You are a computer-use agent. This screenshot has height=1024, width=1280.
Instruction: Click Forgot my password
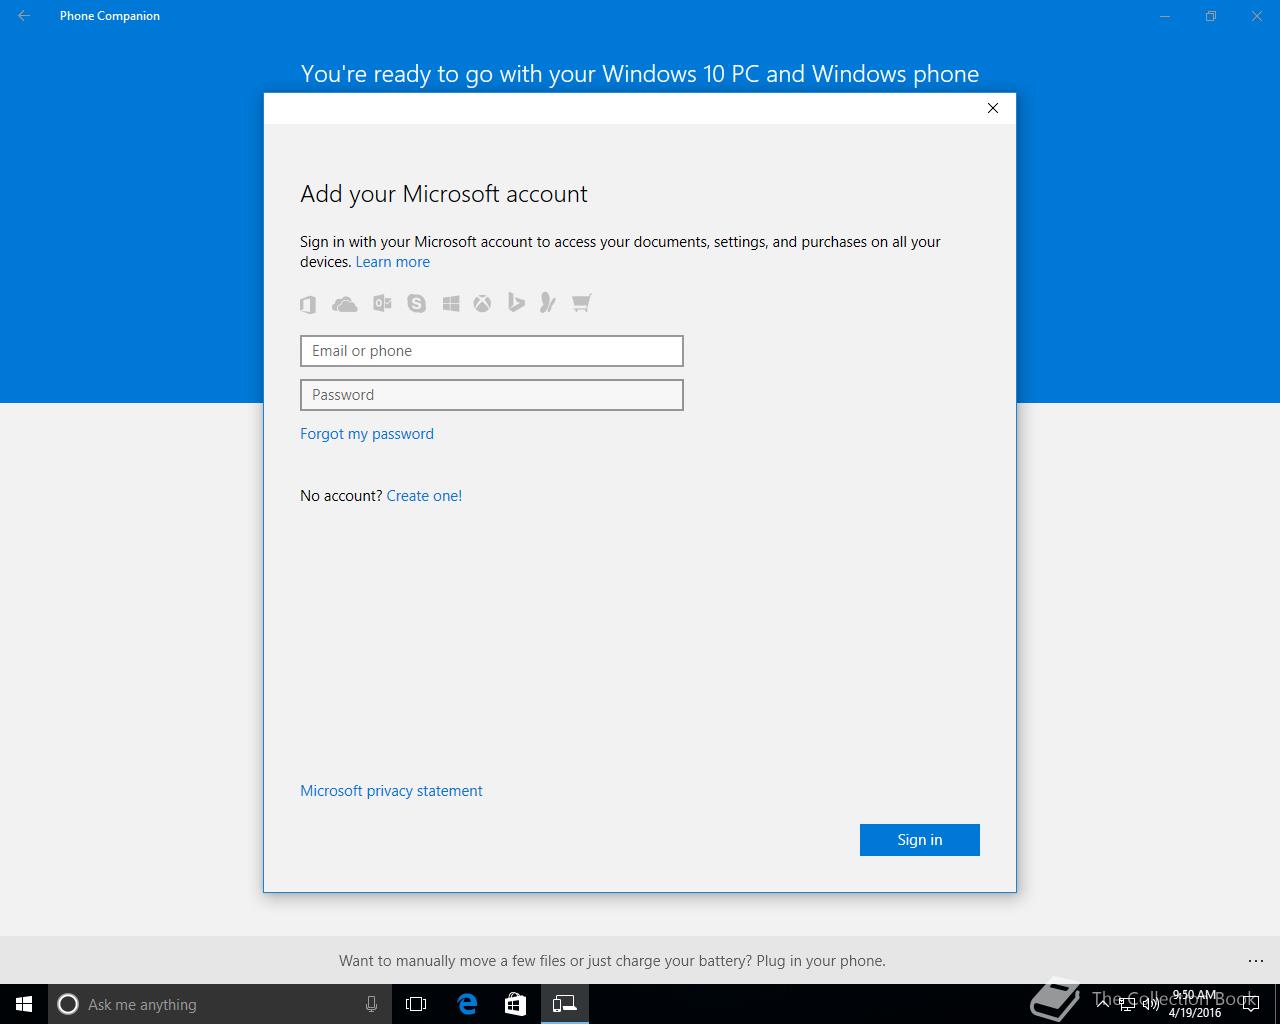[367, 434]
